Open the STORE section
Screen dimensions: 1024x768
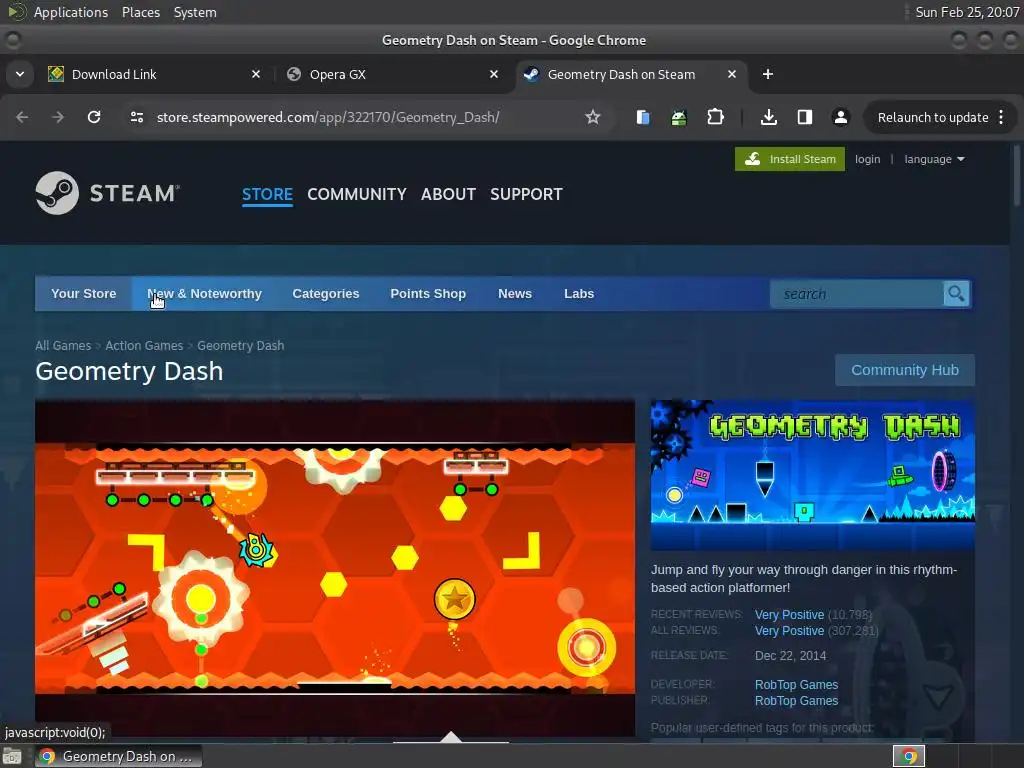point(267,194)
